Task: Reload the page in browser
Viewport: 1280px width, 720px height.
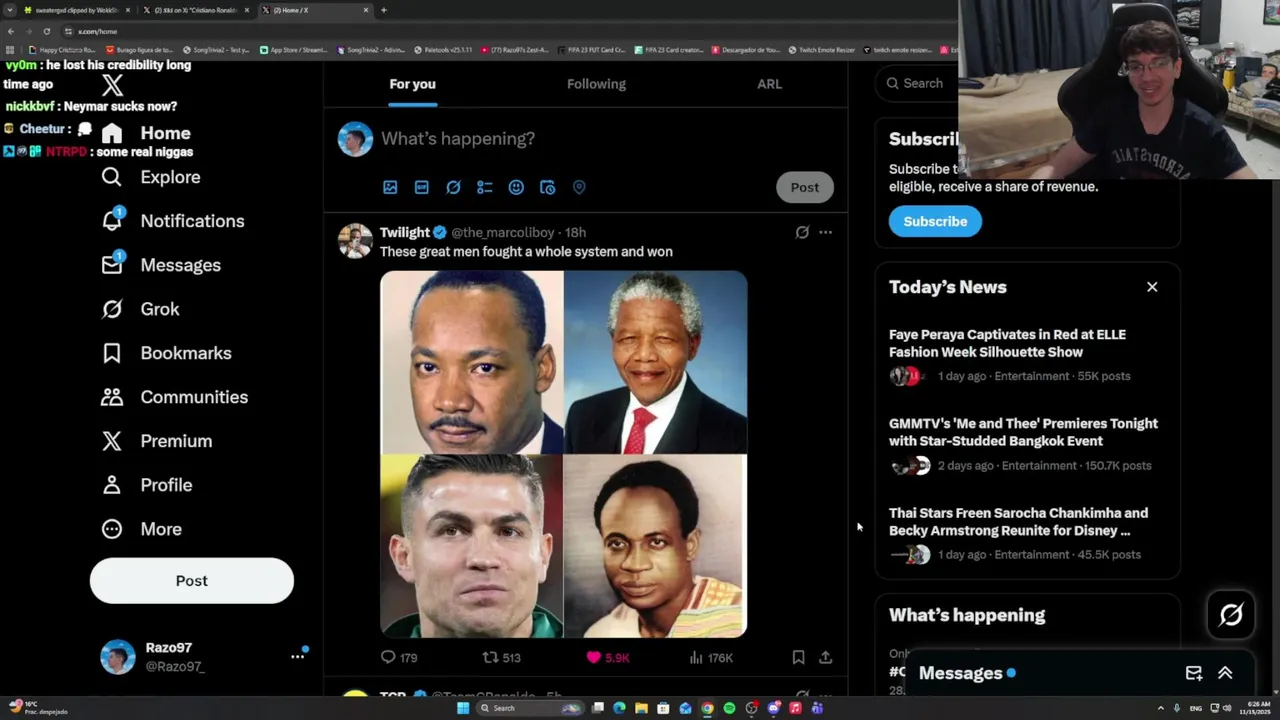Action: coord(46,31)
